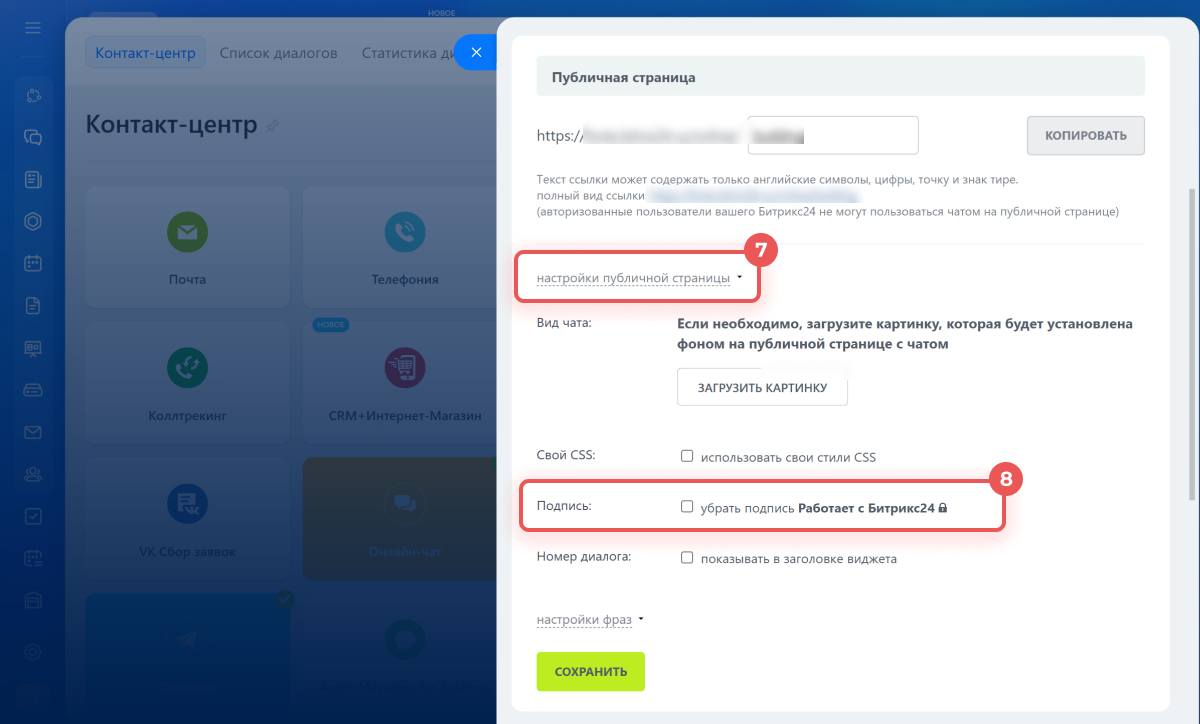Click the ЗАГРУЗИТЬ КАРТИНКУ button
This screenshot has width=1200, height=724.
(x=762, y=387)
